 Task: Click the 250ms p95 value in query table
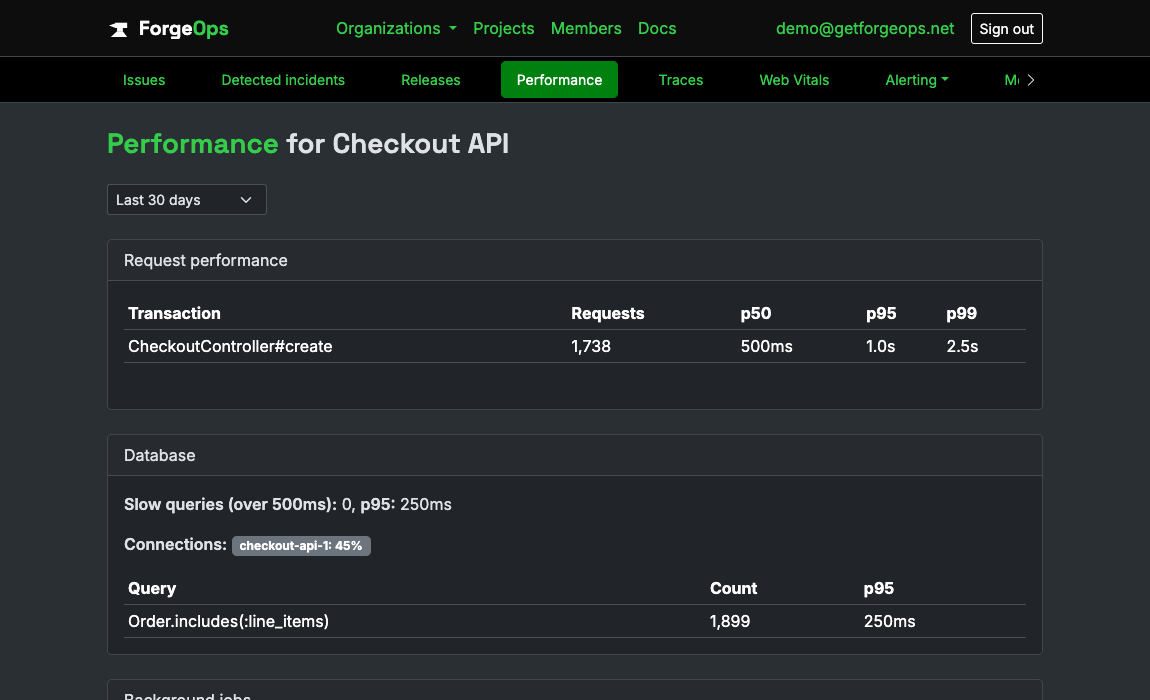click(x=889, y=621)
